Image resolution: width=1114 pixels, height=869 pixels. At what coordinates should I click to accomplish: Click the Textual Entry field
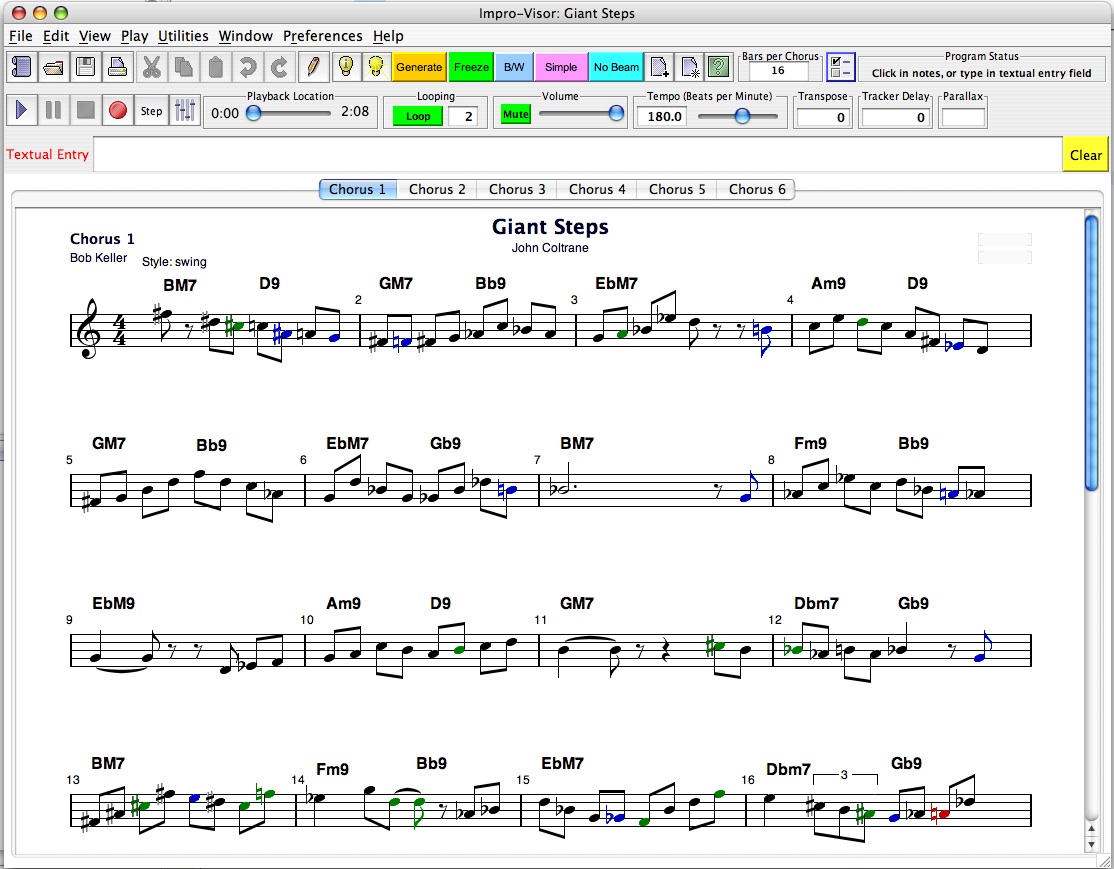[x=578, y=155]
